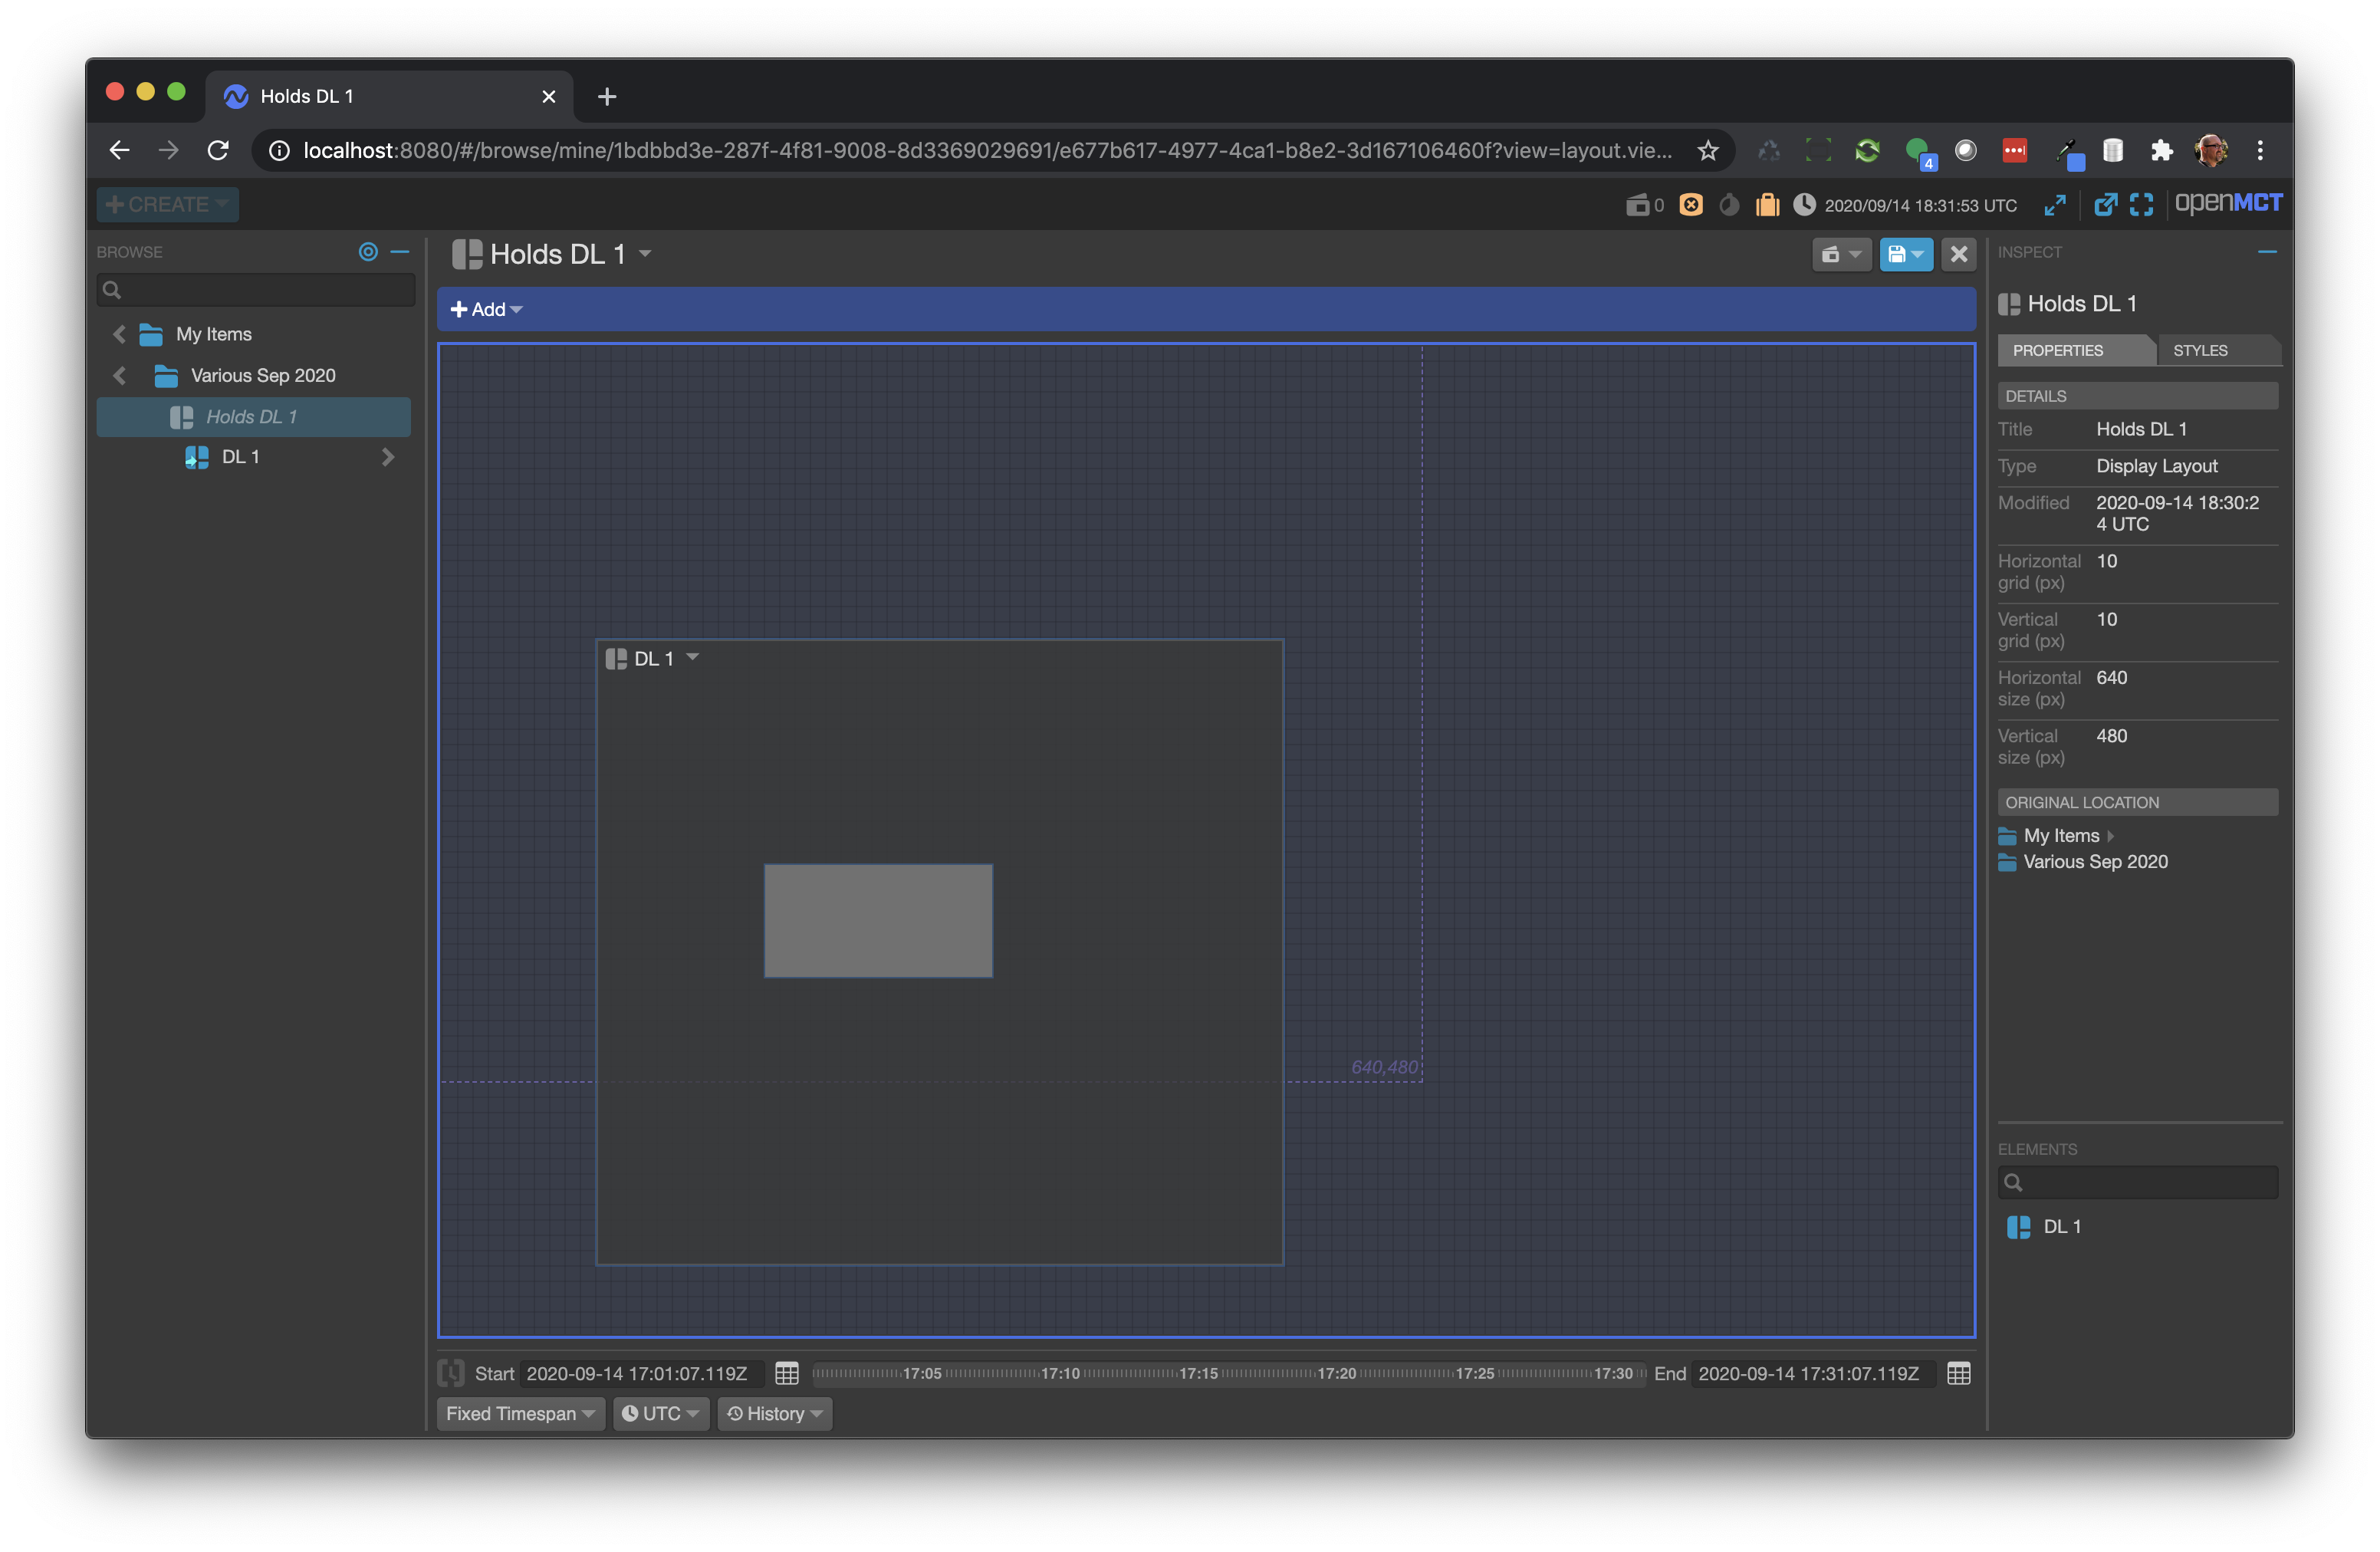This screenshot has height=1552, width=2380.
Task: Clear all notifications with the orange dismiss icon
Action: tap(1691, 204)
